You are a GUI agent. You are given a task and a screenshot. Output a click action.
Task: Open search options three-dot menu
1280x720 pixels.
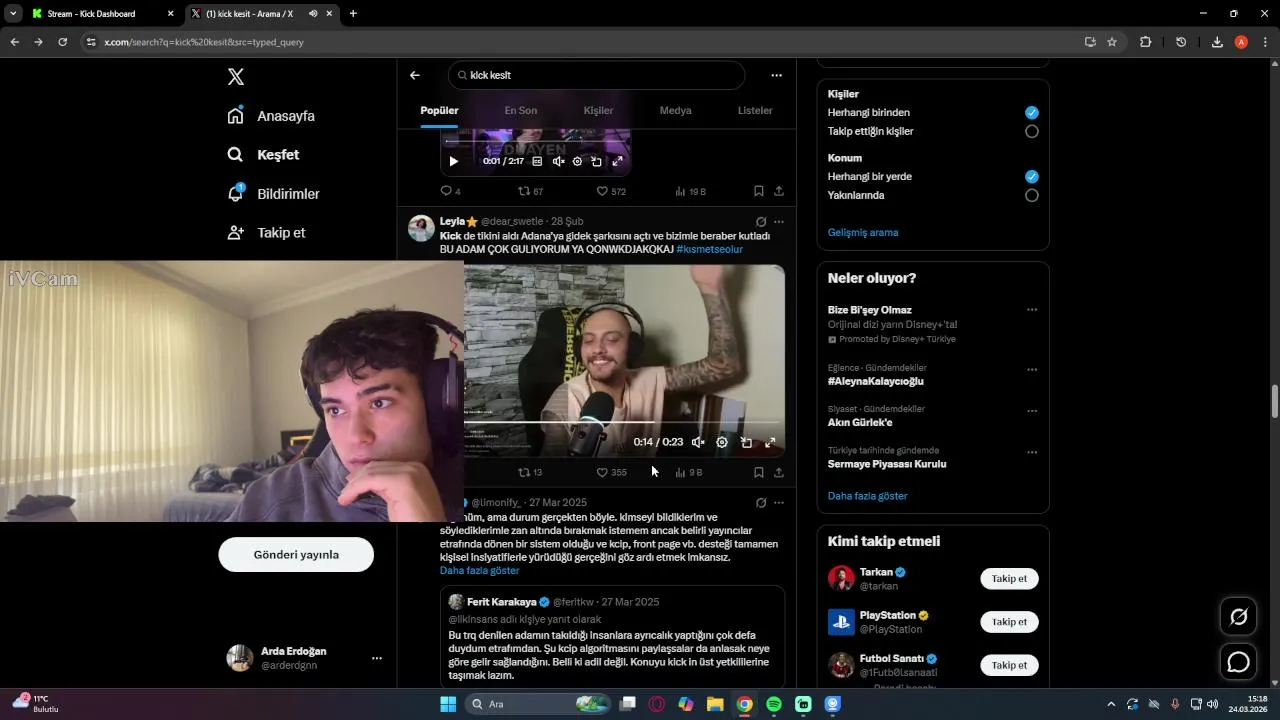pyautogui.click(x=776, y=75)
